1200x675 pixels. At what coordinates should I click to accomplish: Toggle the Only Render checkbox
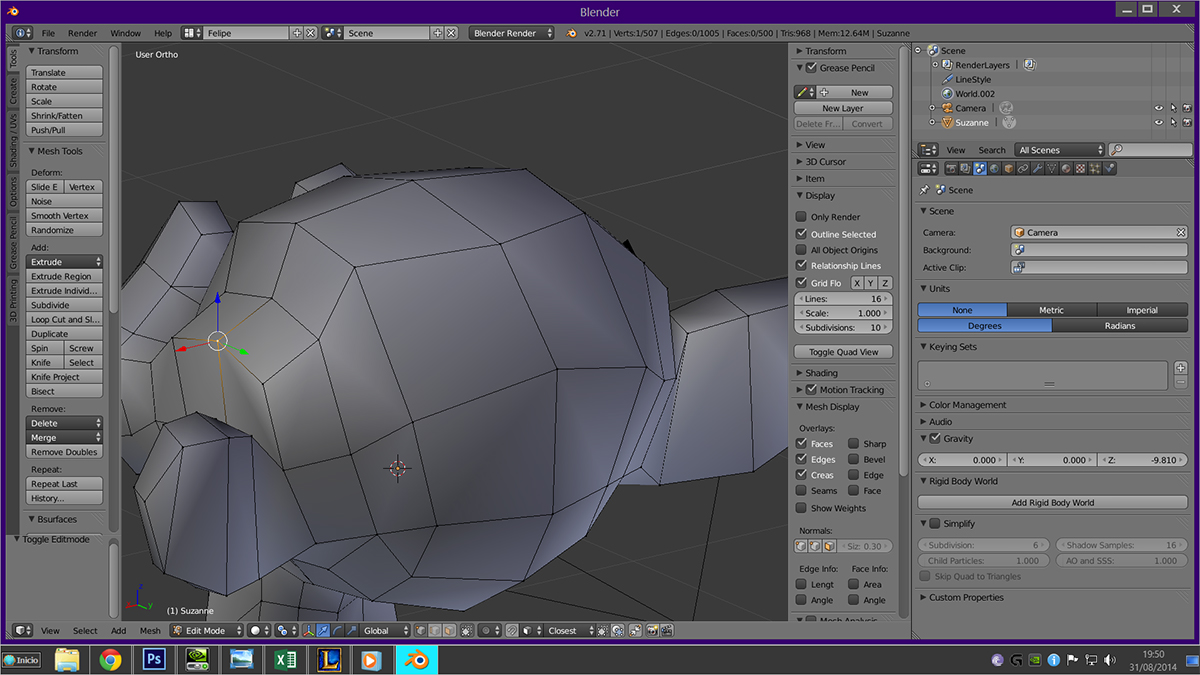click(x=801, y=217)
